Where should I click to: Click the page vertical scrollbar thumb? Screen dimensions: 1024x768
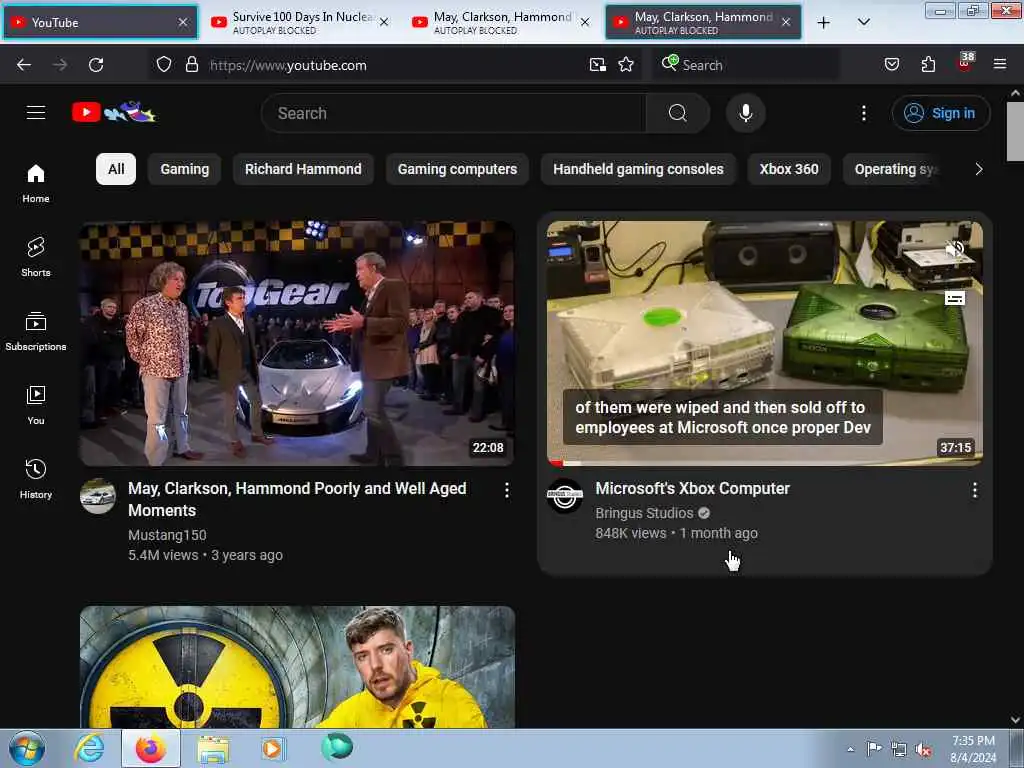click(1014, 131)
